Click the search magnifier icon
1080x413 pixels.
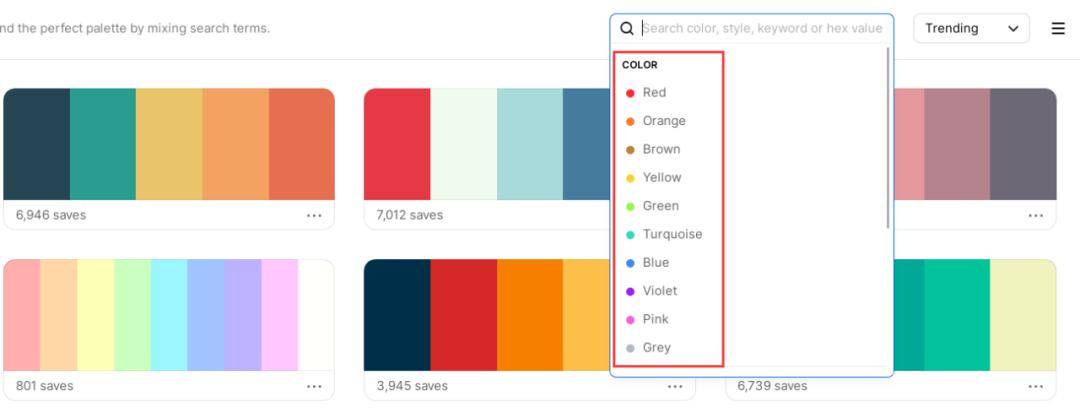[x=626, y=28]
